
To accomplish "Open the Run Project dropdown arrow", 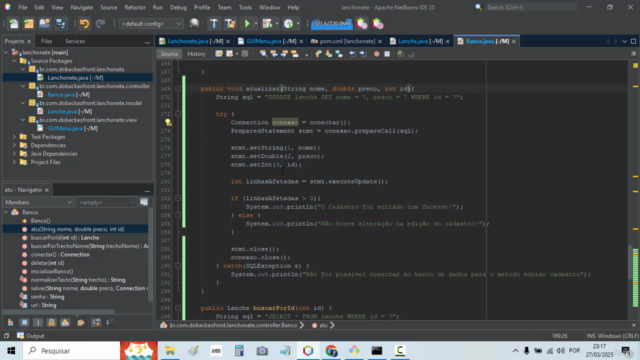I will 256,24.
